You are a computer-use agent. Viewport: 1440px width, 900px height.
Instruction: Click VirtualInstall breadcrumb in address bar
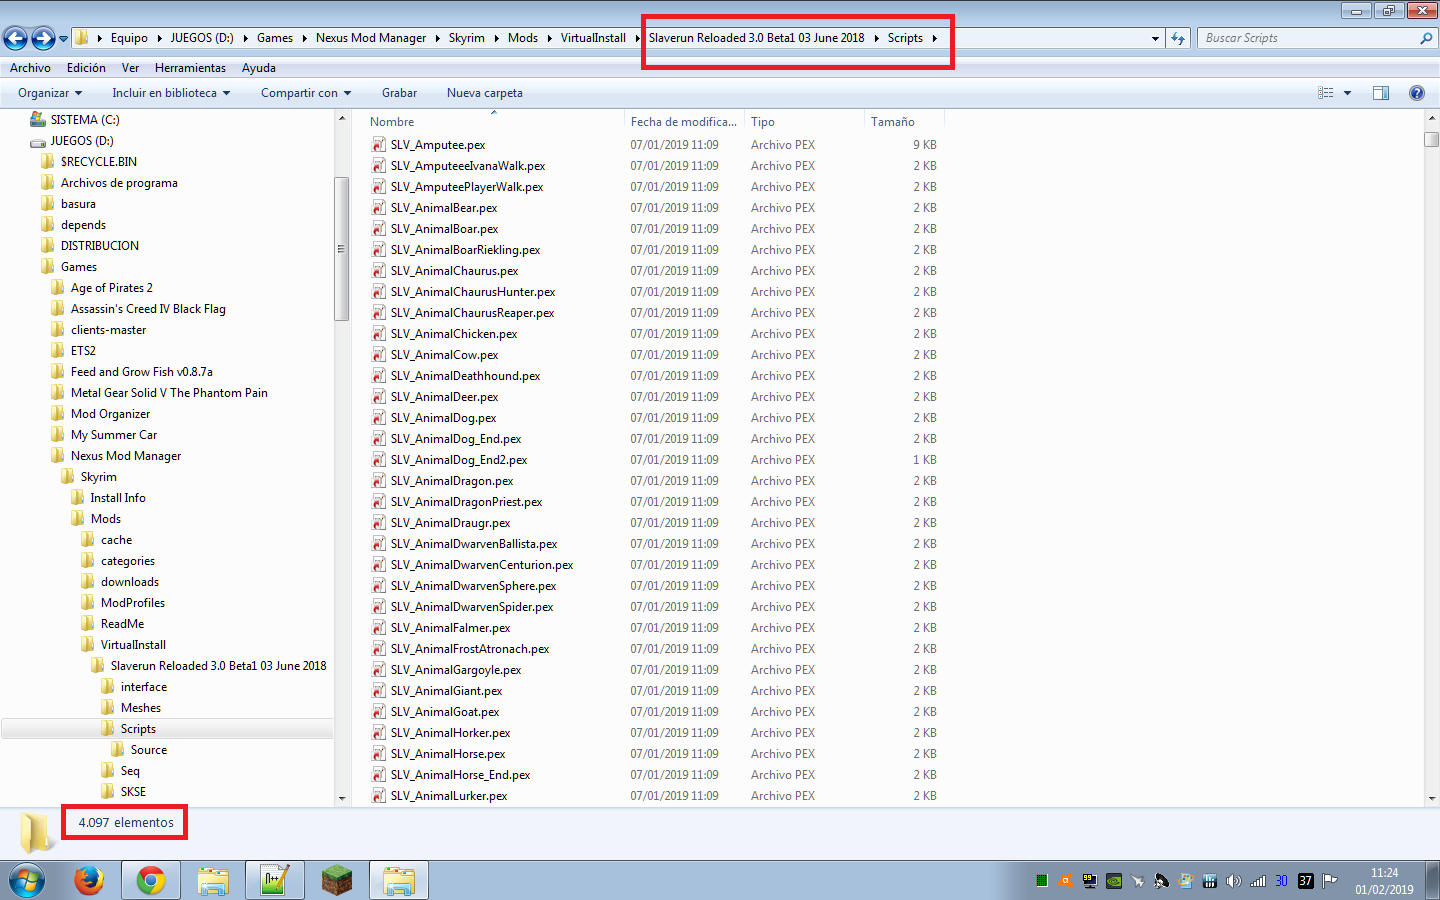[593, 38]
